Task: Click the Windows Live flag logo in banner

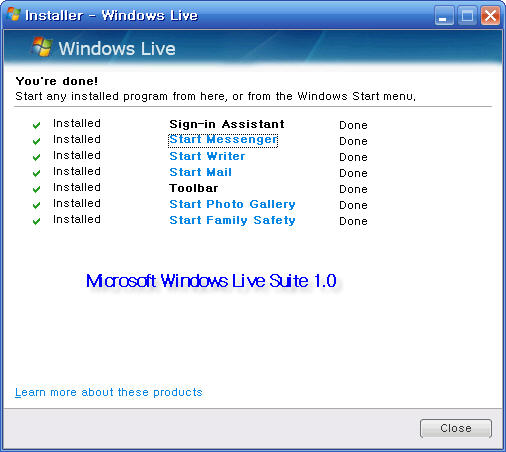Action: [x=42, y=47]
